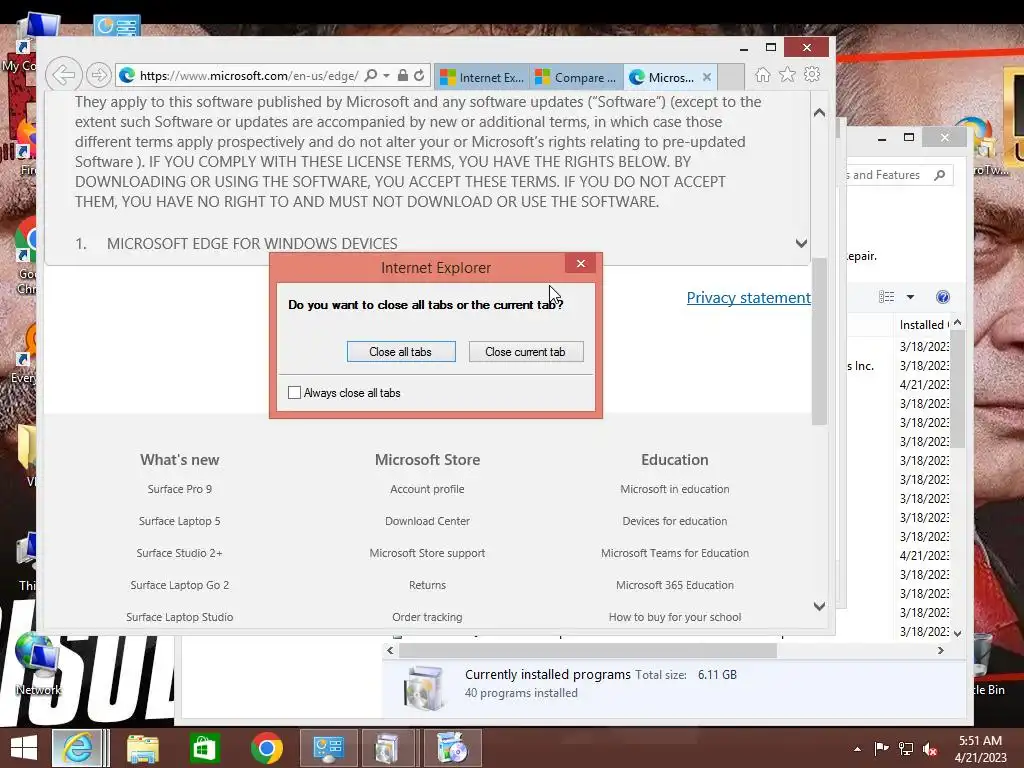This screenshot has width=1024, height=768.
Task: Click the Installed On column header
Action: 922,325
